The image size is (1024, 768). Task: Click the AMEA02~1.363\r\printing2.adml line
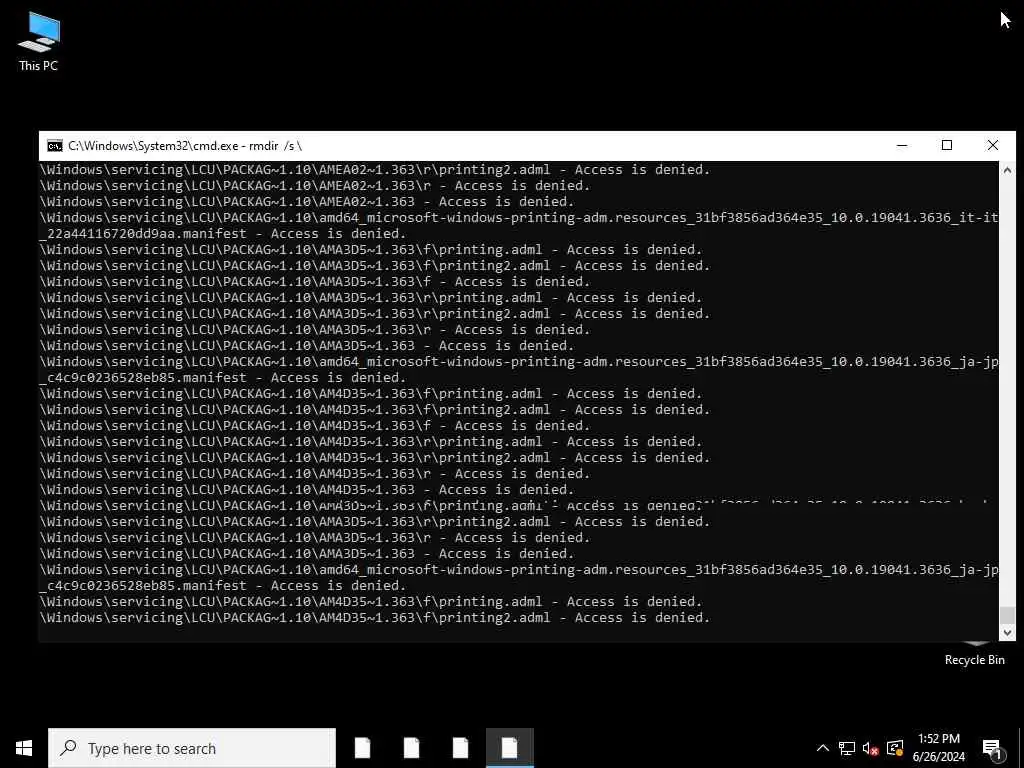pos(375,170)
